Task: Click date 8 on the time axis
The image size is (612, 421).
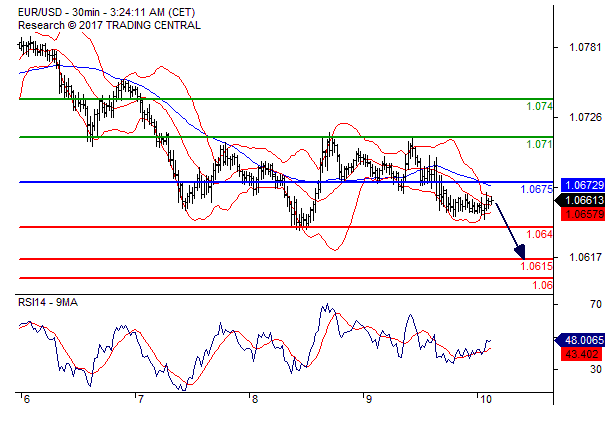Action: coord(254,399)
